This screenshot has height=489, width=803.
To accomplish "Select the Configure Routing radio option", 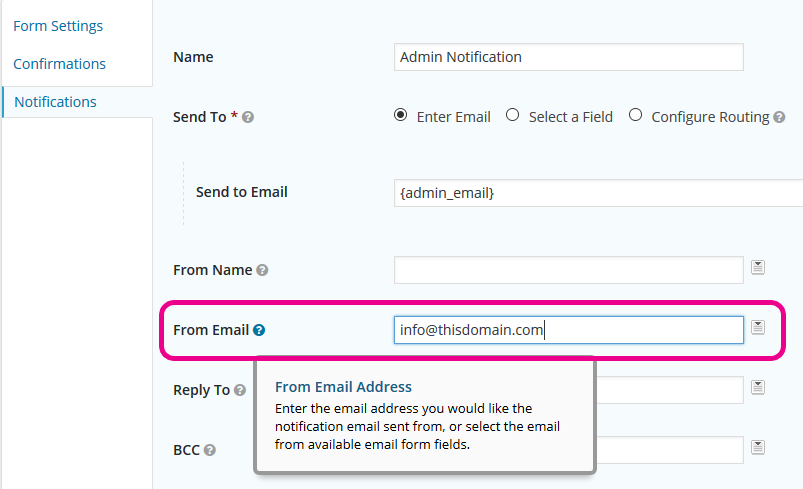I will 636,115.
